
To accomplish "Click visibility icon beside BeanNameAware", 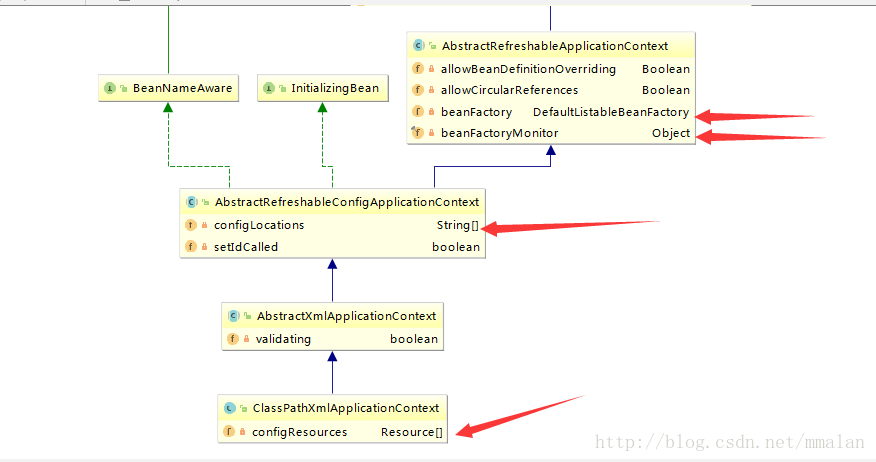I will (123, 89).
